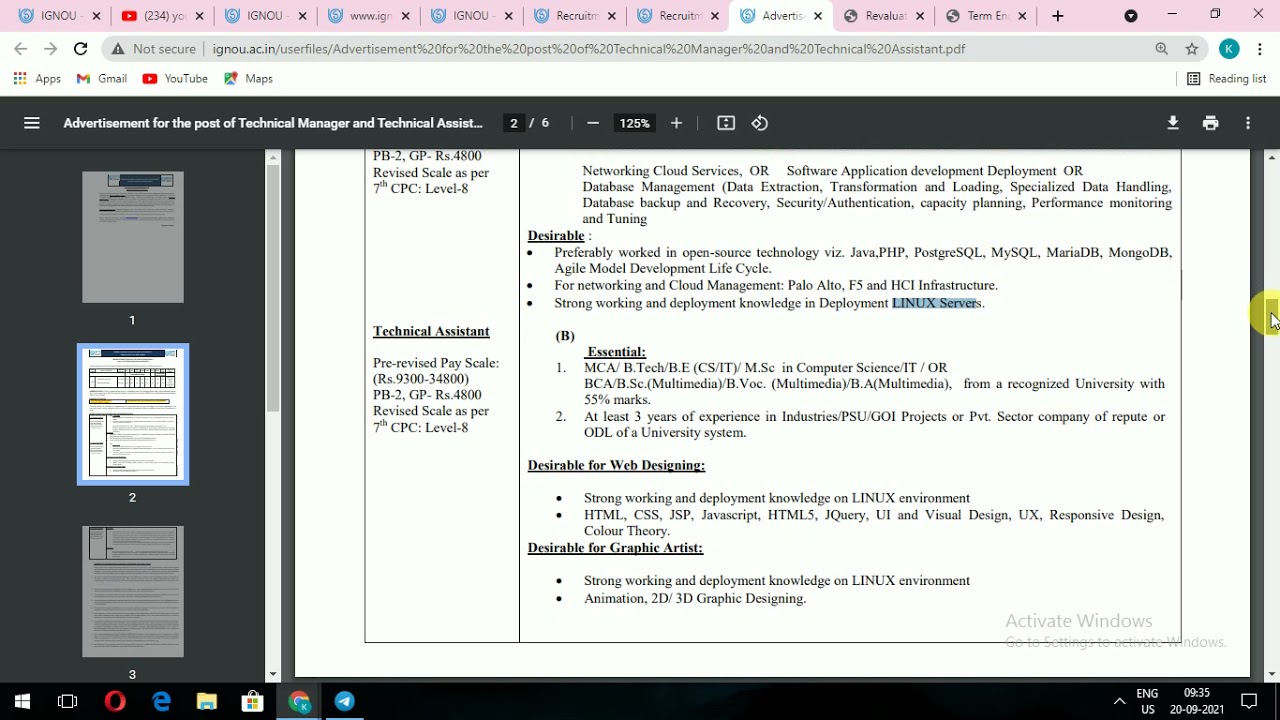
Task: Switch to the Term En tab
Action: 987,16
